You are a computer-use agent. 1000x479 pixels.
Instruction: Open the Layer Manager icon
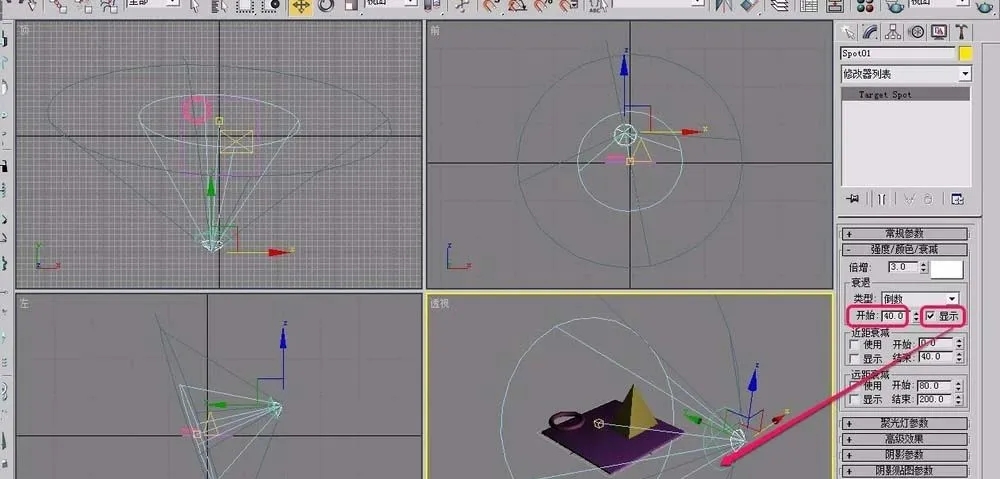[779, 6]
